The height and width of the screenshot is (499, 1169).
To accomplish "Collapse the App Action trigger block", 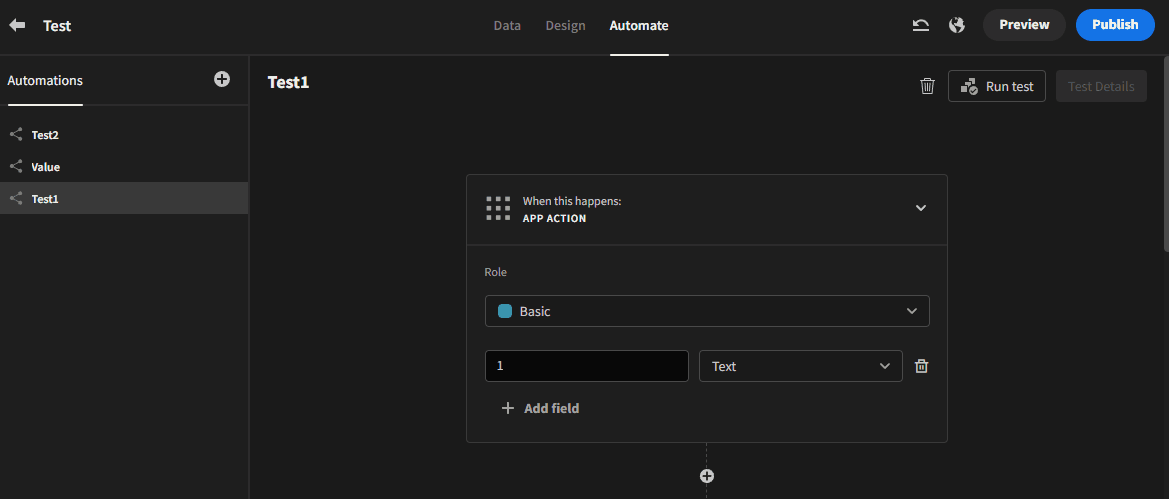I will tap(921, 208).
